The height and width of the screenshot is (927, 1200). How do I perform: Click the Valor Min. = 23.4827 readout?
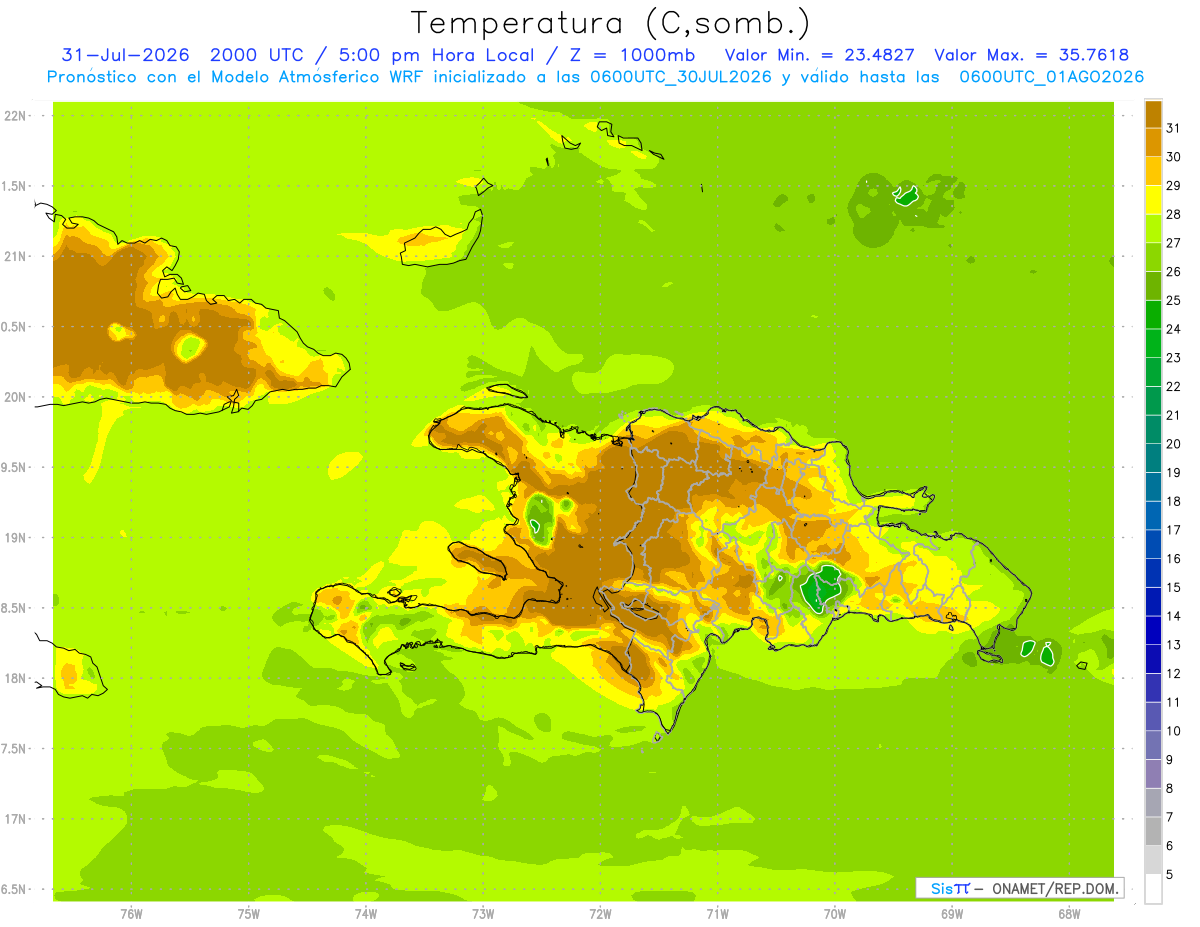[819, 55]
